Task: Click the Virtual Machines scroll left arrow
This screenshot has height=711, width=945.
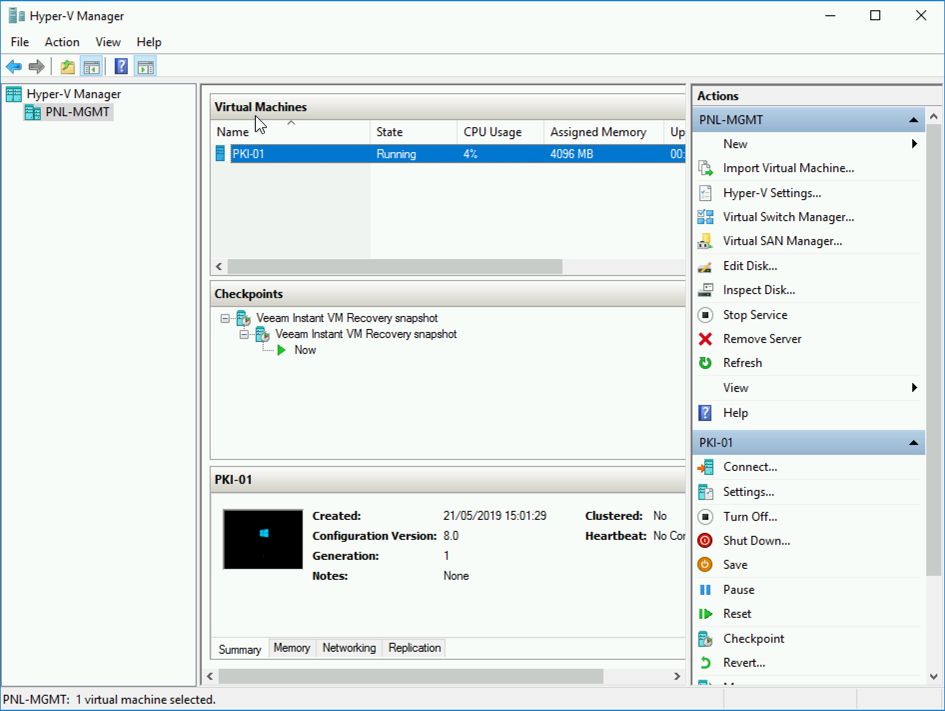Action: click(x=219, y=266)
